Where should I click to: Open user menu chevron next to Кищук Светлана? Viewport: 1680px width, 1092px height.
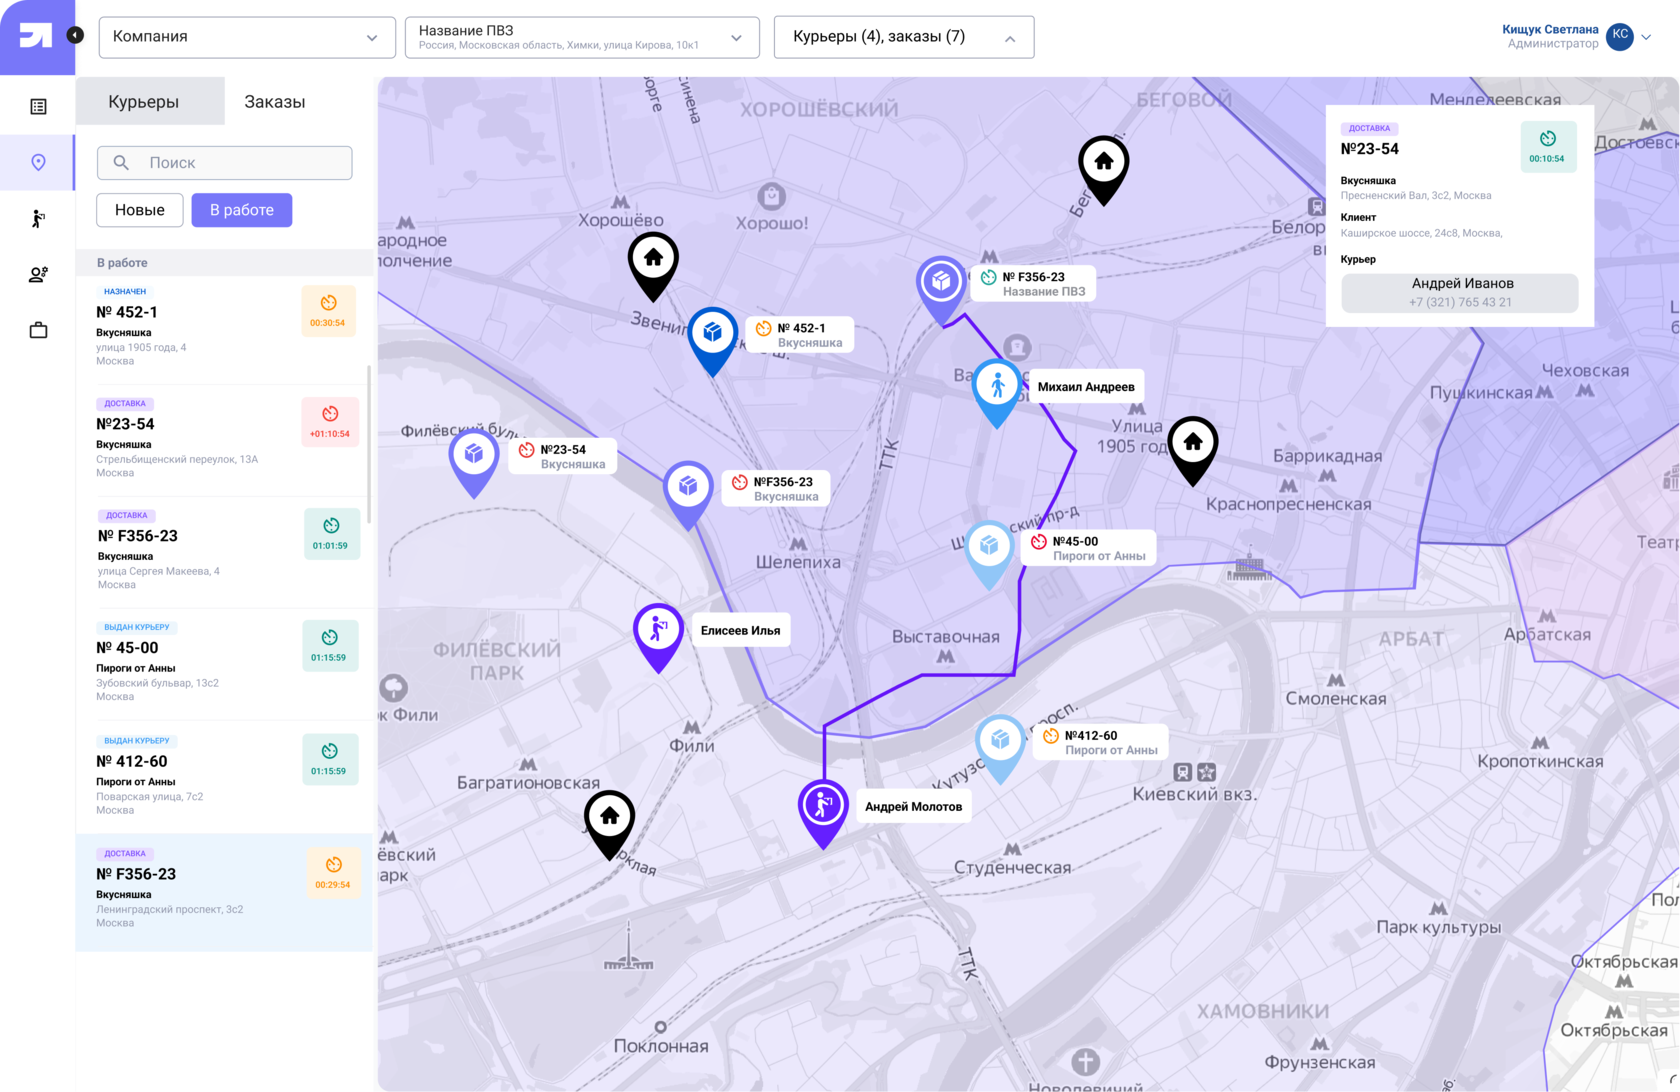[1646, 37]
